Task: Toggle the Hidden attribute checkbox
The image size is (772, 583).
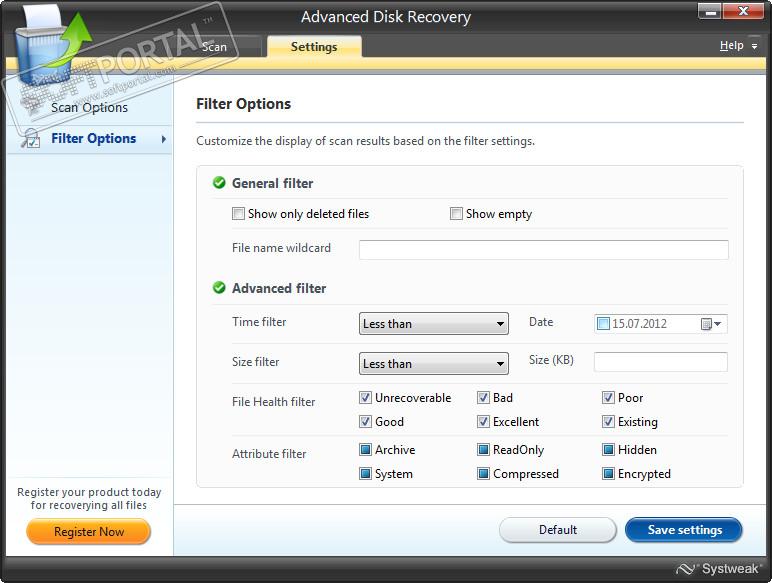Action: pos(609,450)
